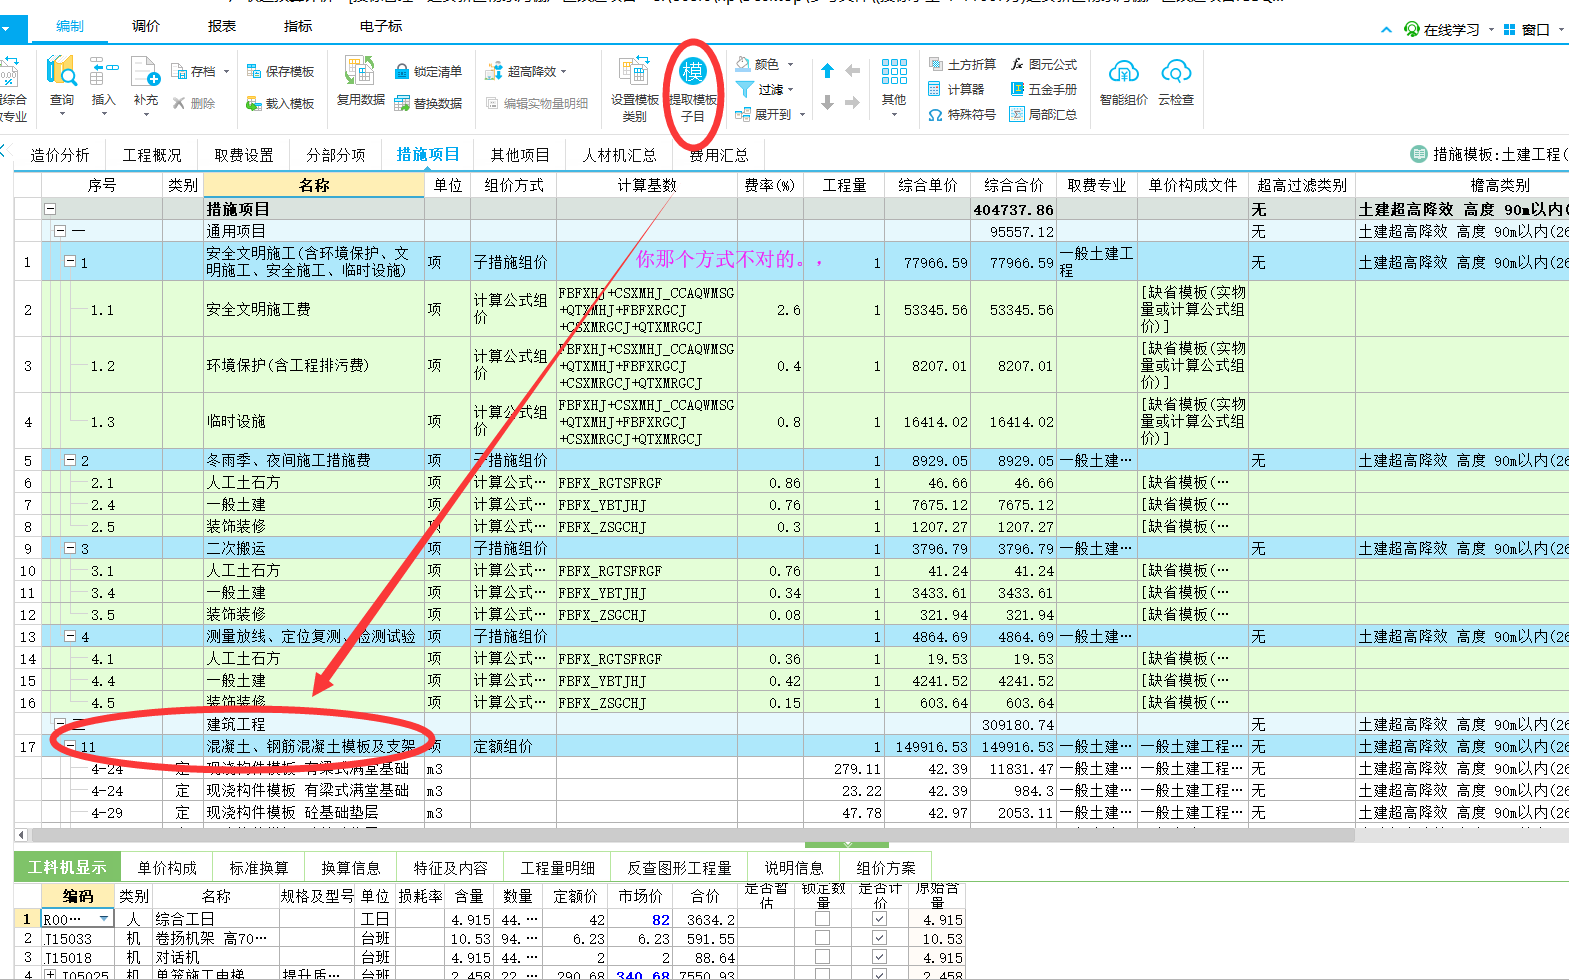Open 设置模板类别 template category settings
Viewport: 1569px width, 980px height.
[635, 89]
